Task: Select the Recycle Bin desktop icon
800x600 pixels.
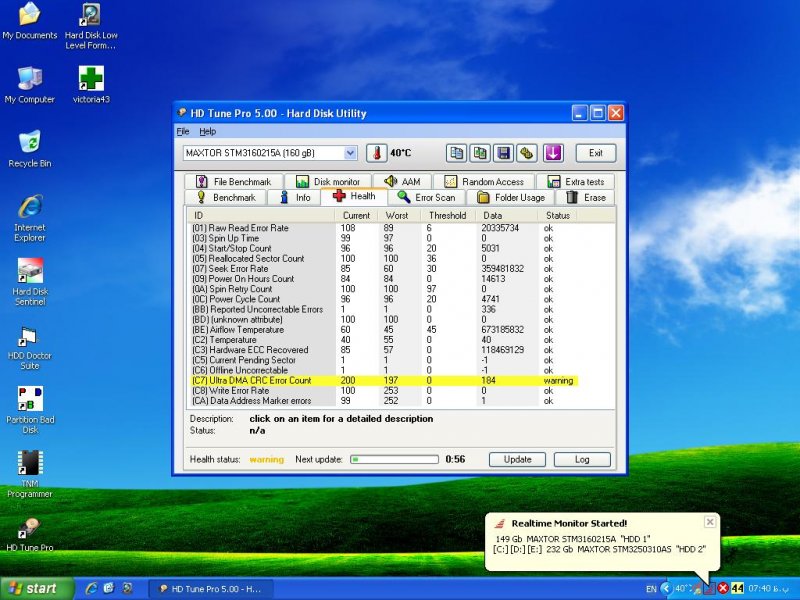Action: click(30, 149)
